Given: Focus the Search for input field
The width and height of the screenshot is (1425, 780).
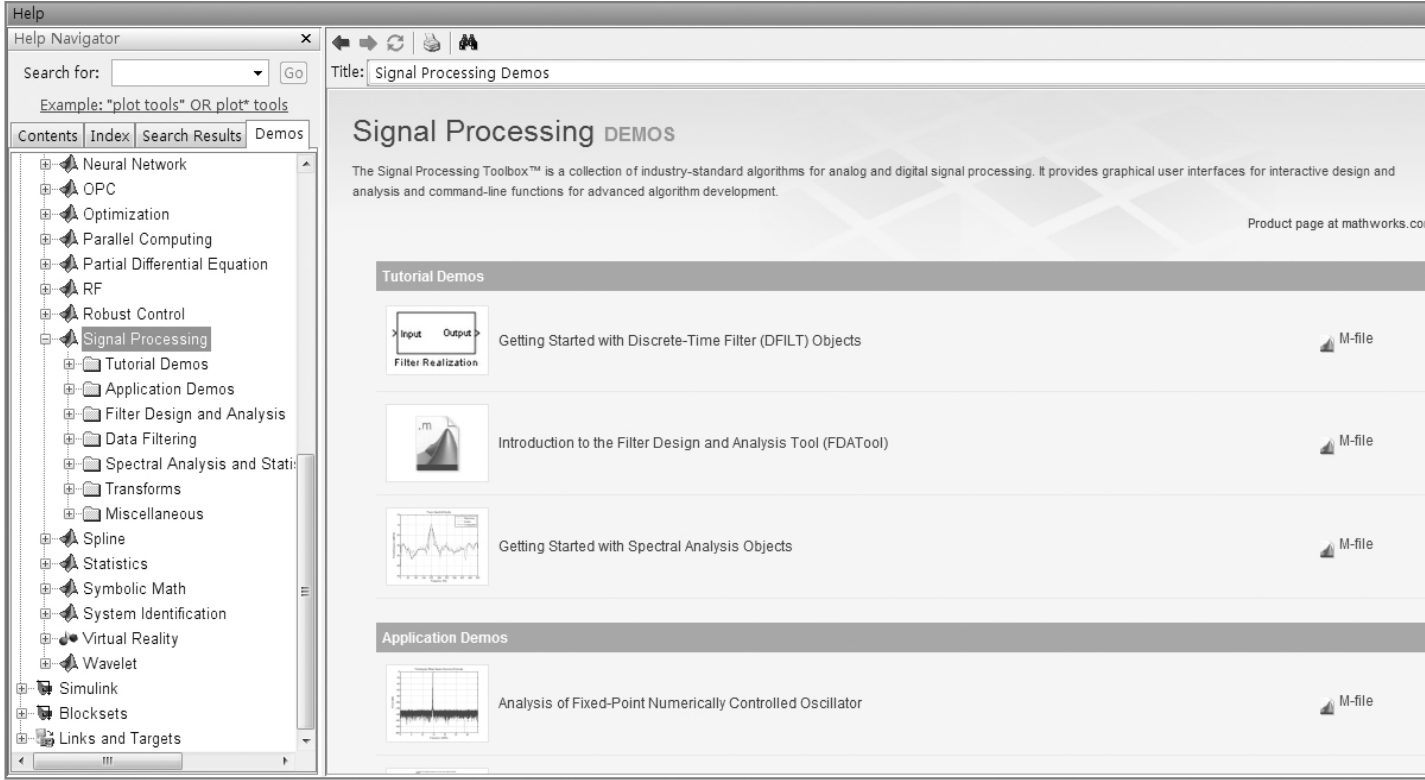Looking at the screenshot, I should (181, 73).
